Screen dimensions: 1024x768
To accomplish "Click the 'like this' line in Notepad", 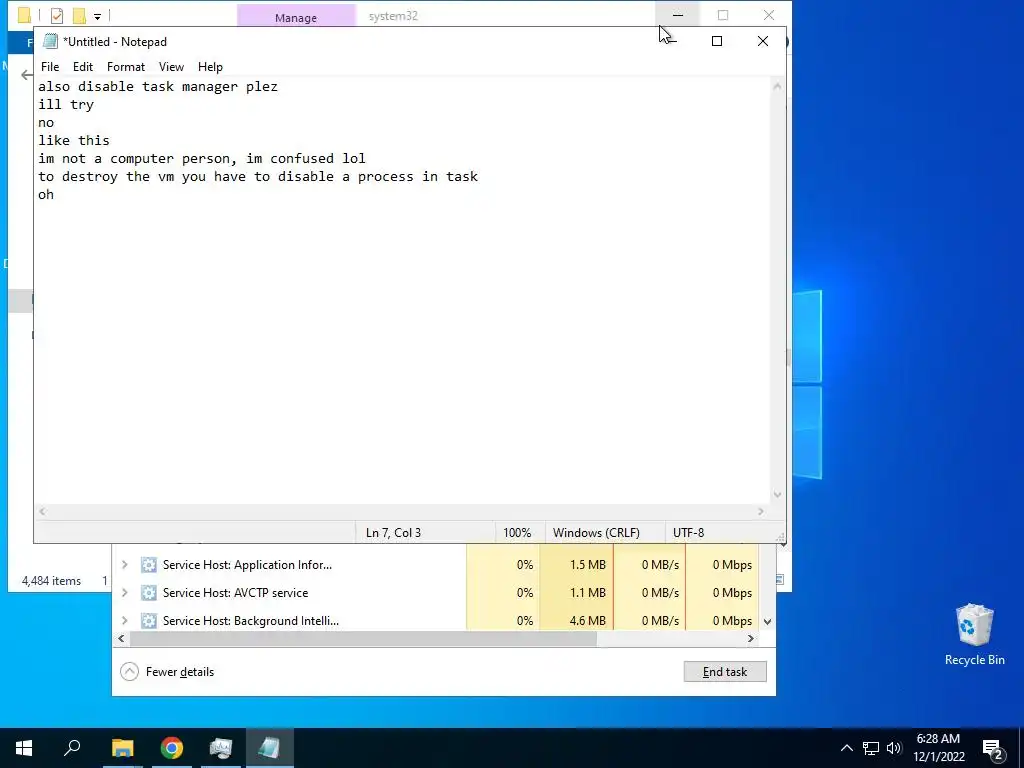I will pos(74,140).
